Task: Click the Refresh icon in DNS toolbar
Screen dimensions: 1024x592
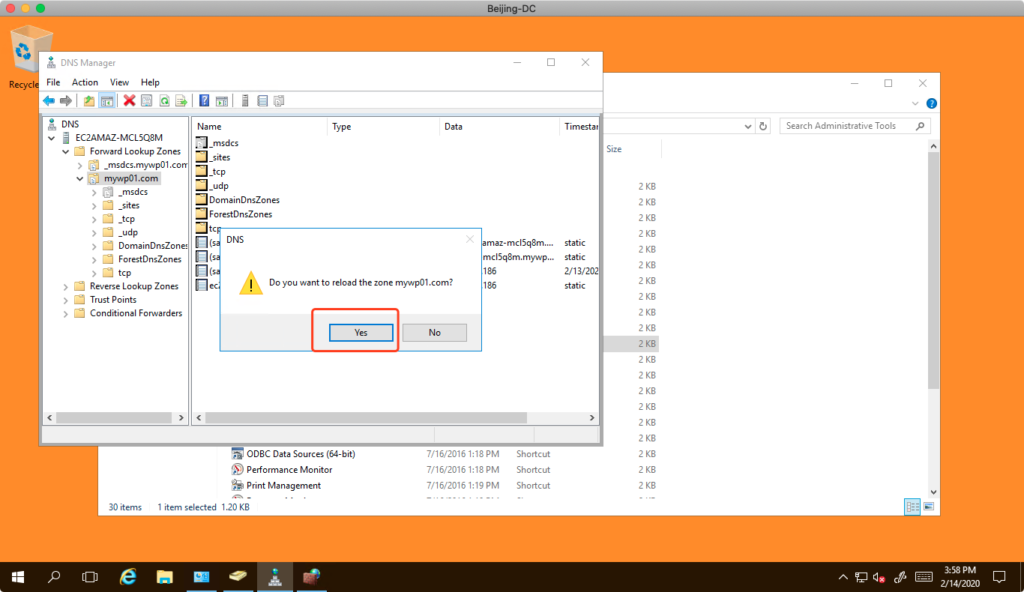Action: [164, 101]
